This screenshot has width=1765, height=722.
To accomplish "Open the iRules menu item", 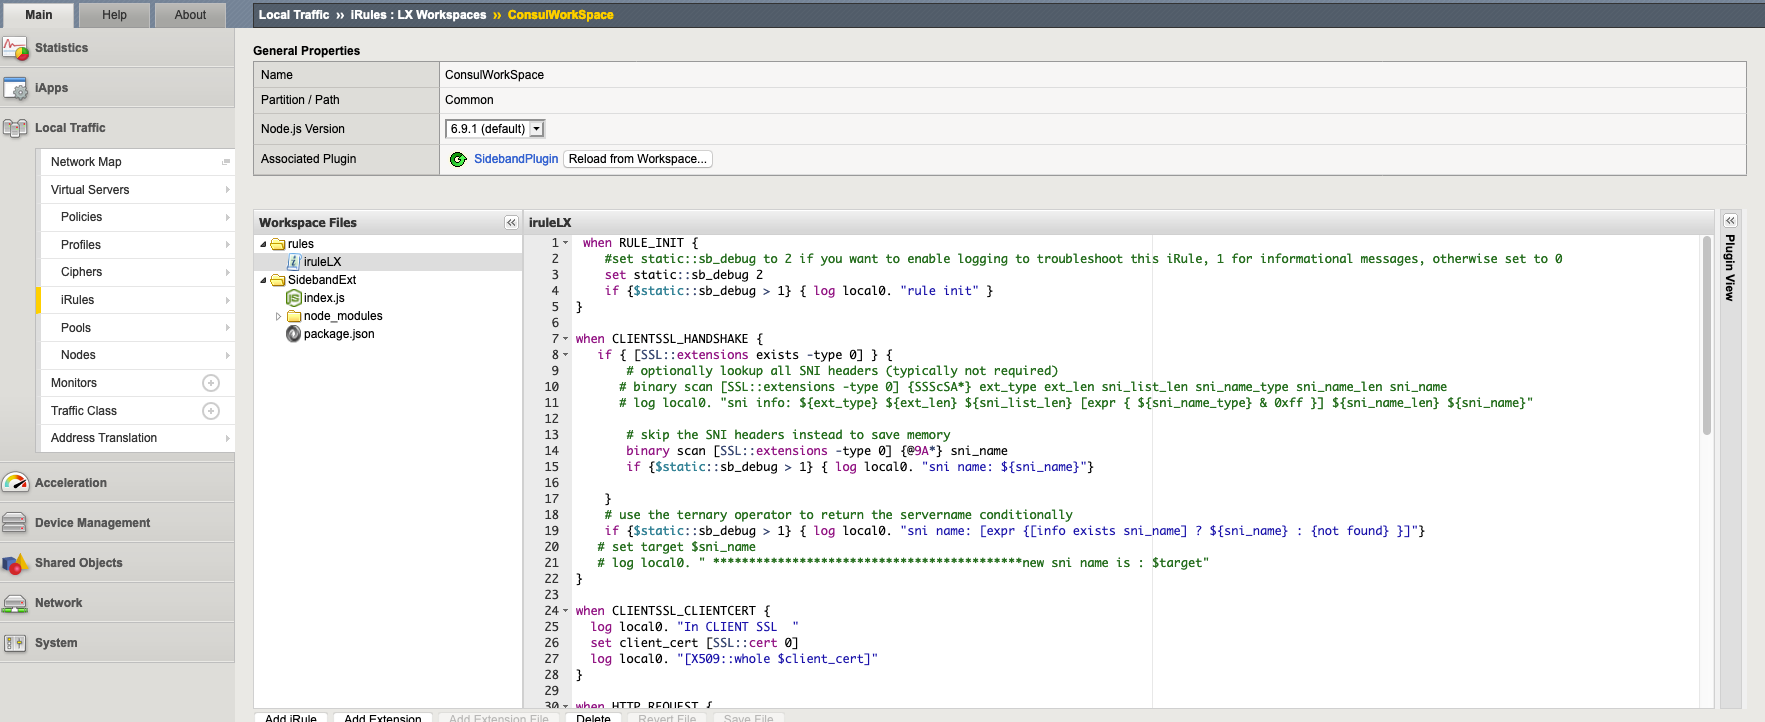I will [x=78, y=300].
